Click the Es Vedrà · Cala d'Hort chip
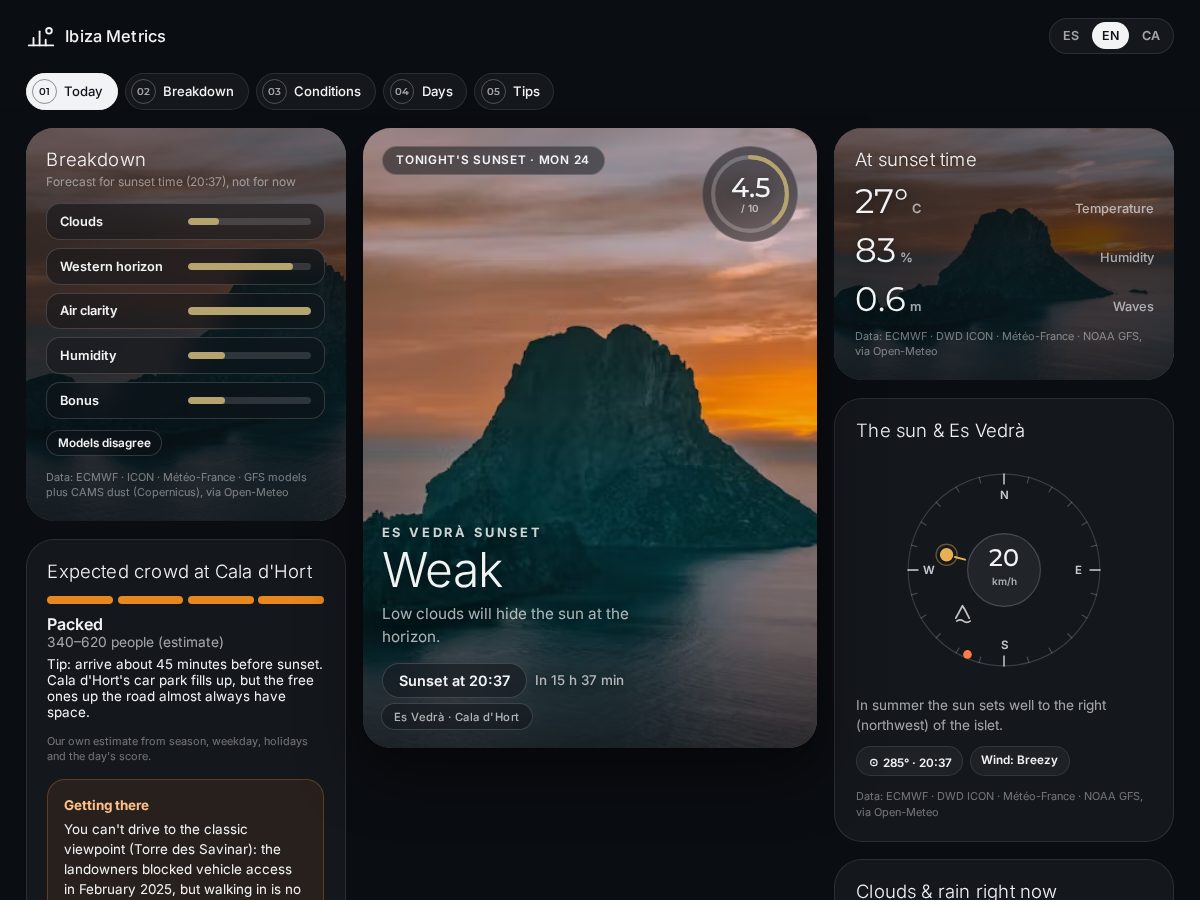Viewport: 1200px width, 900px height. point(457,717)
